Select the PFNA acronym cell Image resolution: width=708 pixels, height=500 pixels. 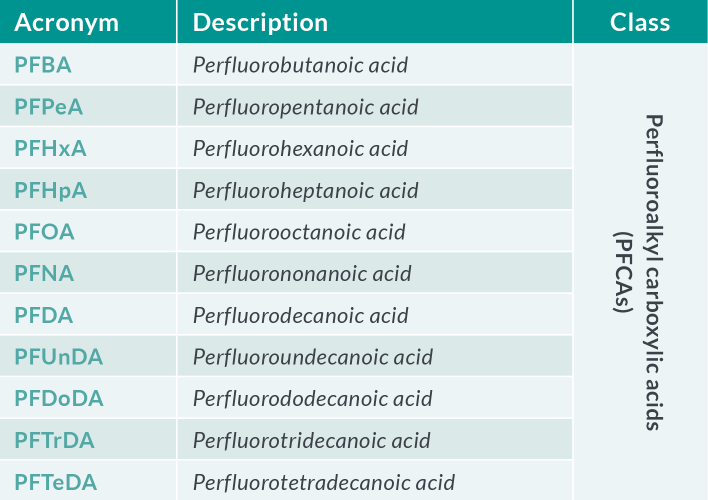coord(88,273)
